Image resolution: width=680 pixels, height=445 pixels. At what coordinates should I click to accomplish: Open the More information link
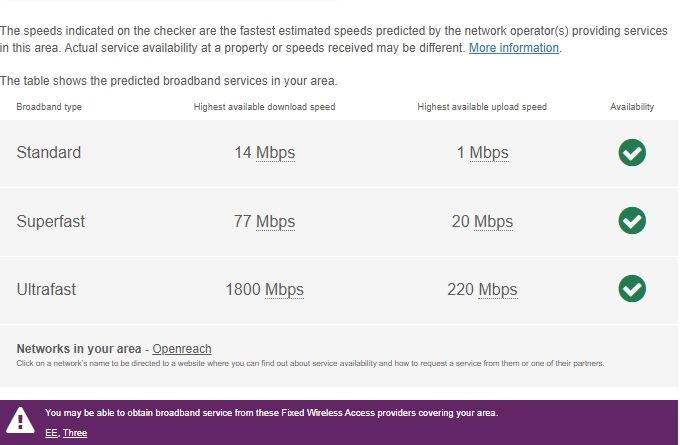click(513, 48)
